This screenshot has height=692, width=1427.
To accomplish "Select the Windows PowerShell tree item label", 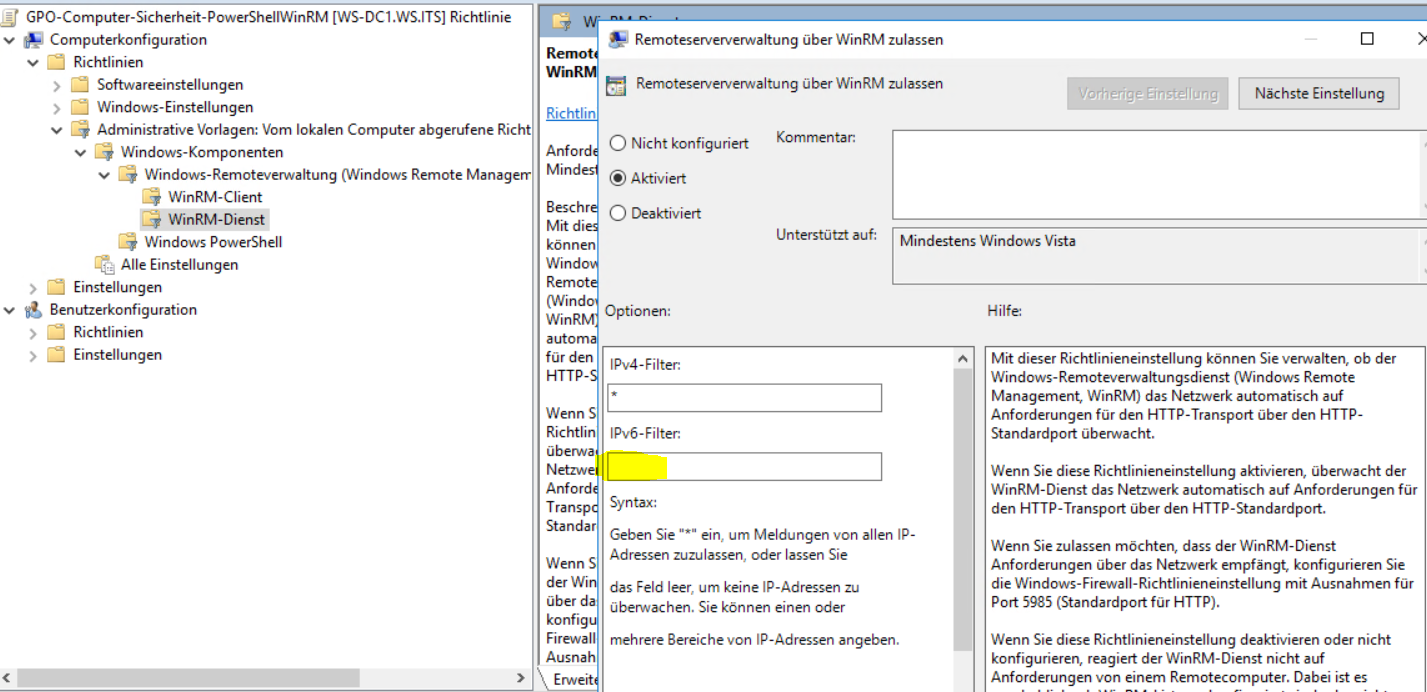I will 213,242.
